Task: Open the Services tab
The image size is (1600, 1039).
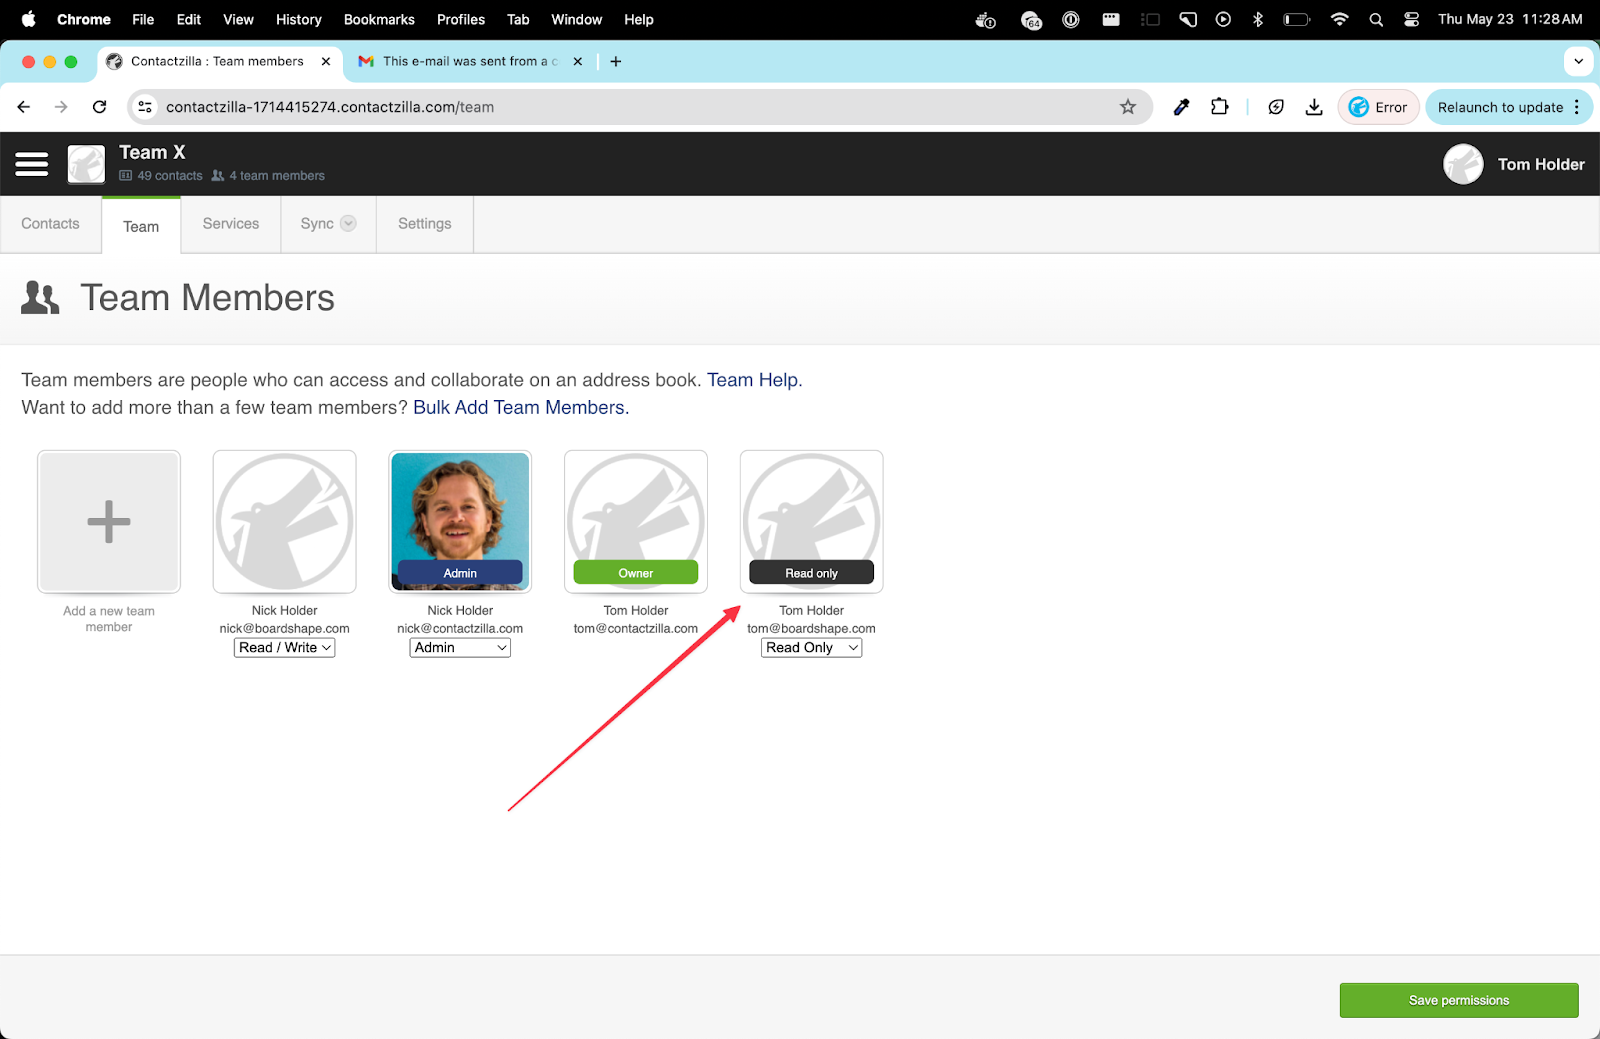Action: [231, 224]
